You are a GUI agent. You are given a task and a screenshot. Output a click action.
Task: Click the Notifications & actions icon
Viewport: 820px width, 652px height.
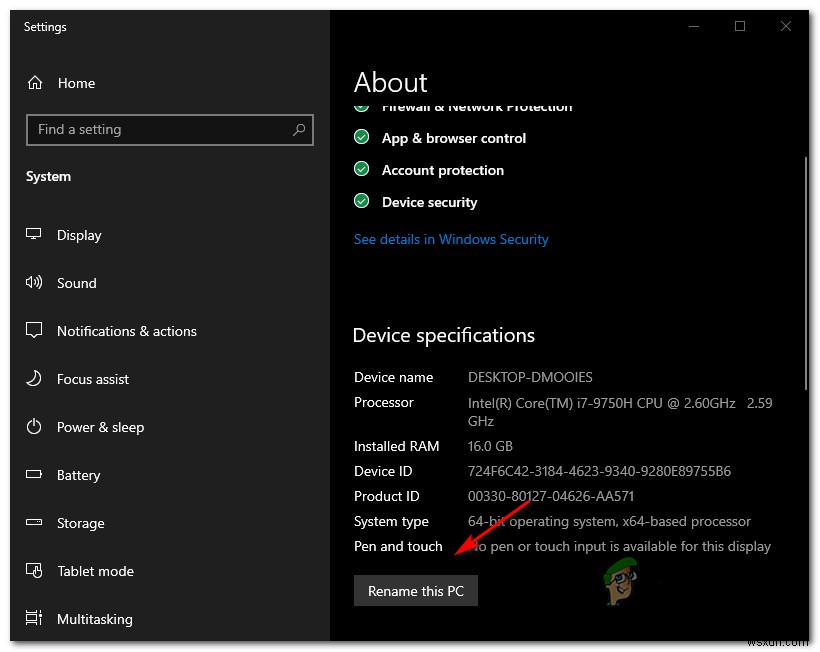coord(35,331)
